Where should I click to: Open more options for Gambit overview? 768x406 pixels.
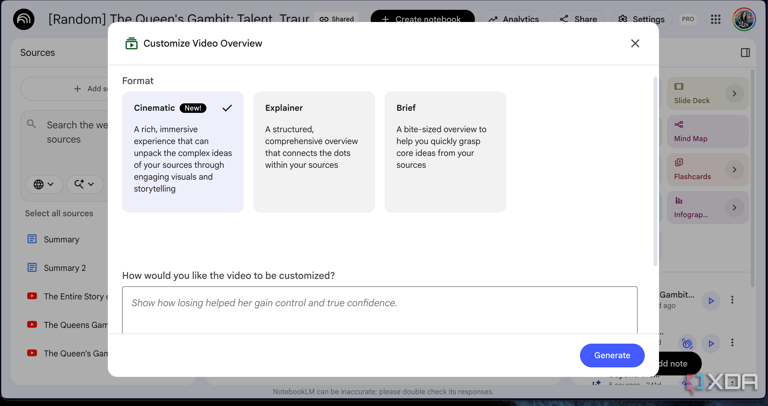click(732, 300)
